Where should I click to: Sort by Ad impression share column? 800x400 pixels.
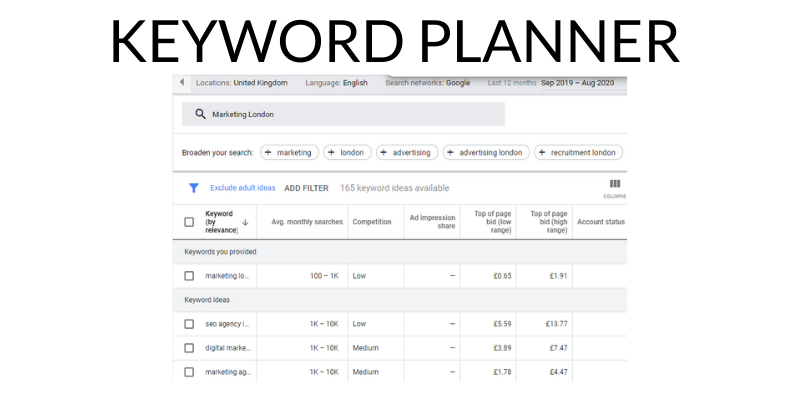432,222
